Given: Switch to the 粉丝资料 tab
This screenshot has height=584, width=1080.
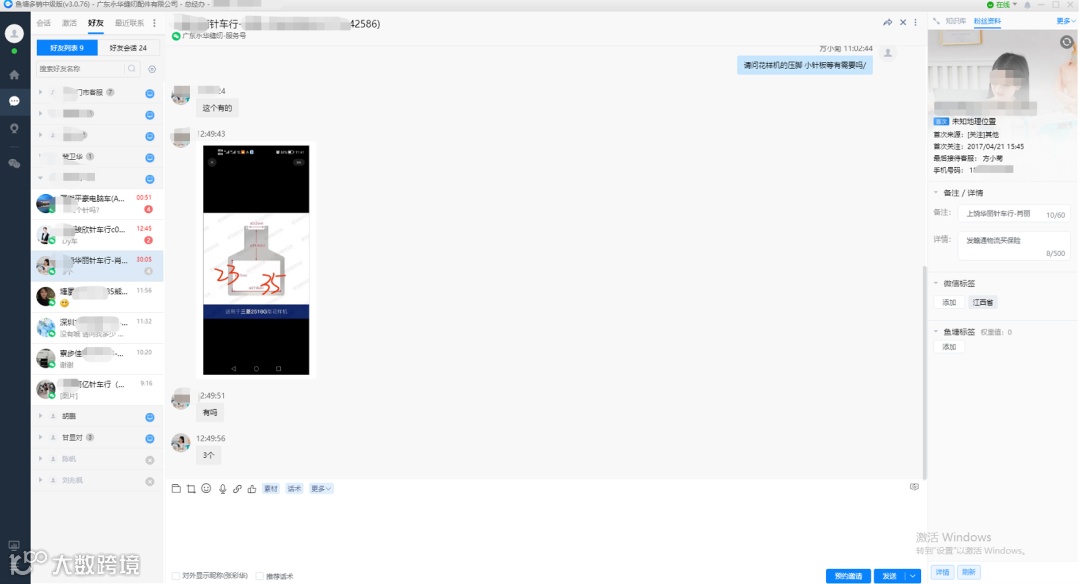Looking at the screenshot, I should (987, 21).
